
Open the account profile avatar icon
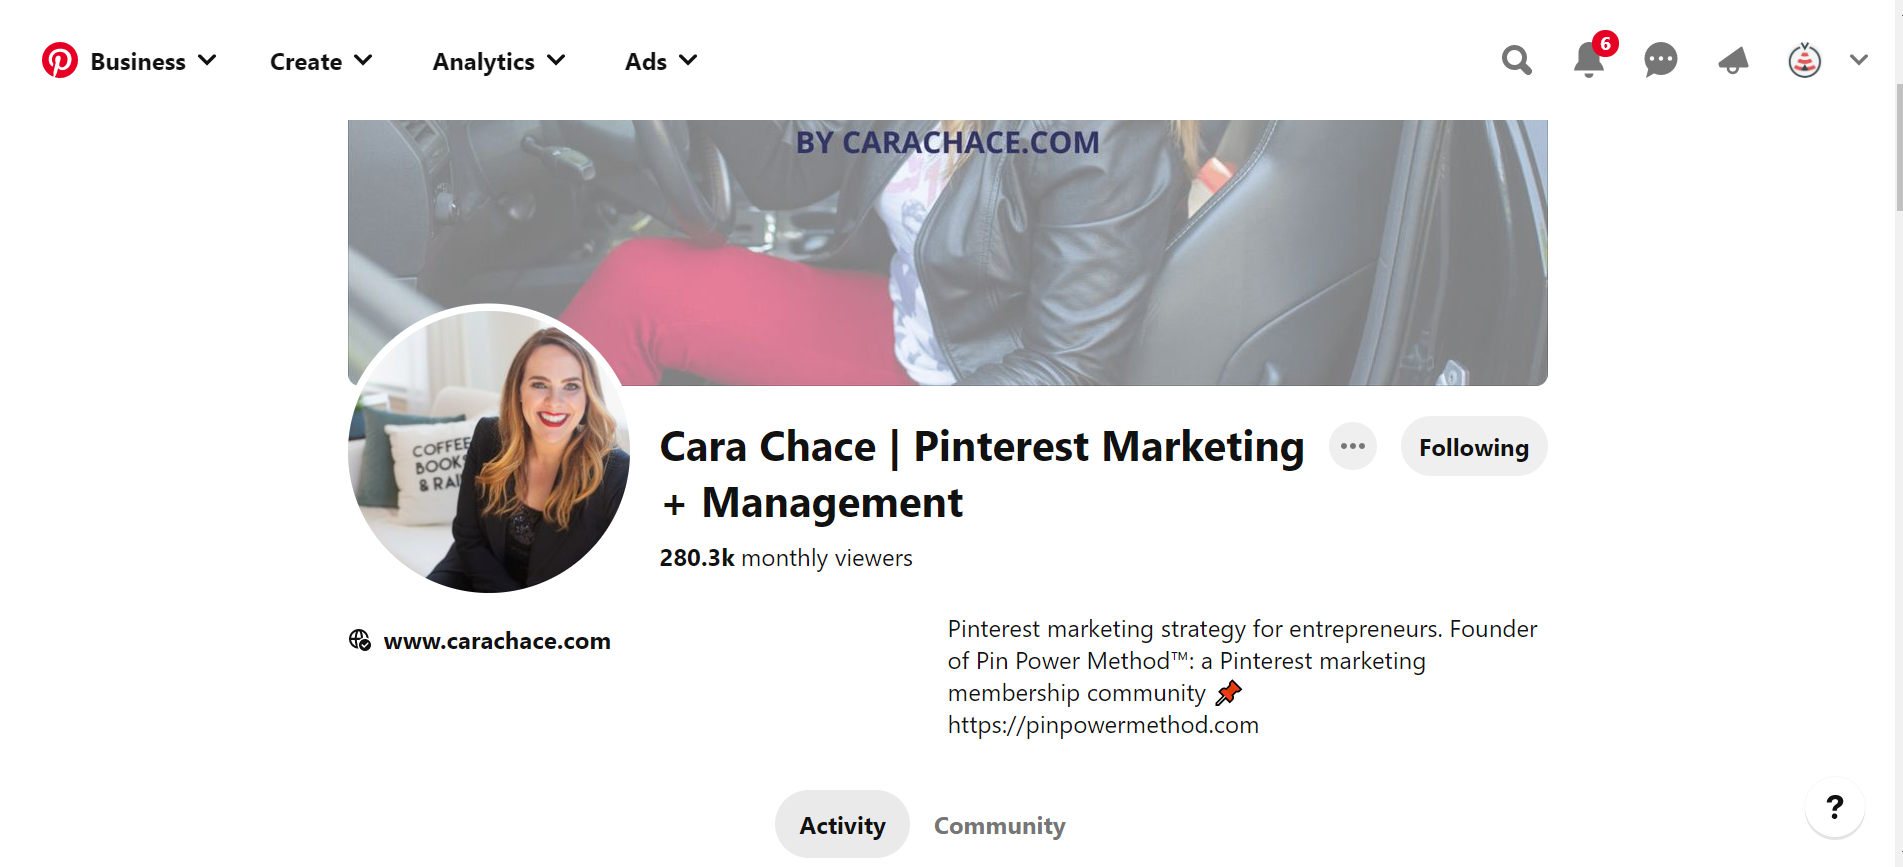(1805, 60)
